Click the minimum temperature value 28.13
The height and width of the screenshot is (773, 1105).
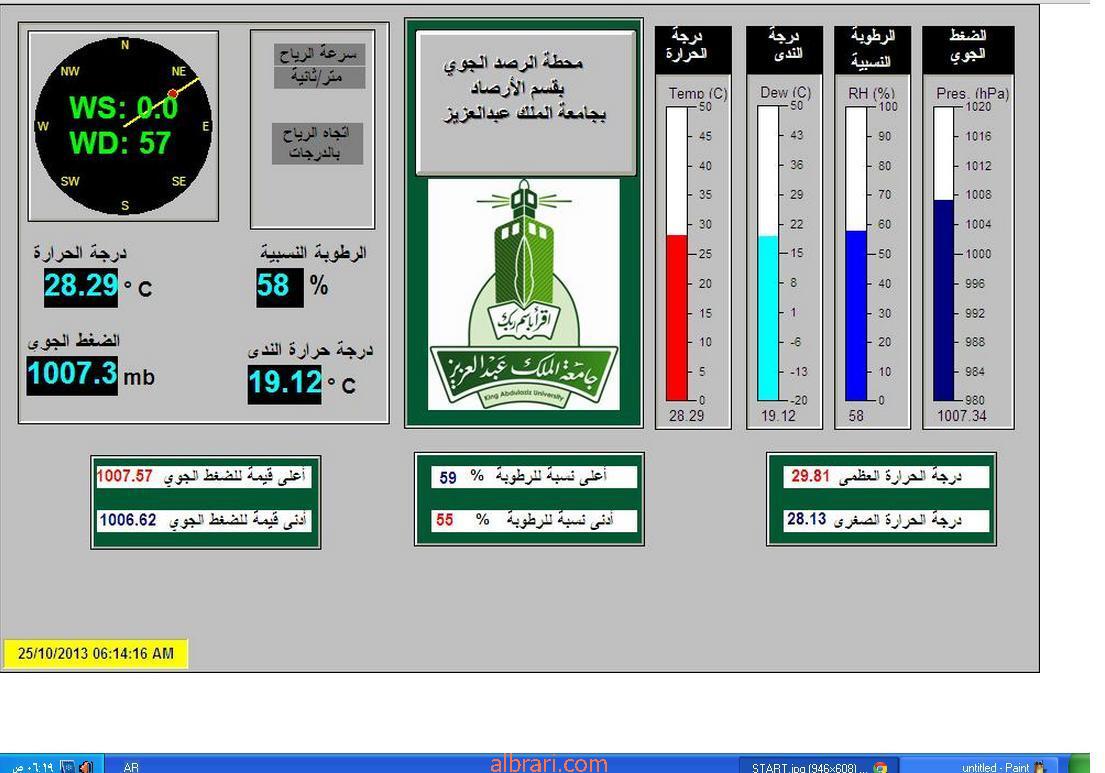806,519
